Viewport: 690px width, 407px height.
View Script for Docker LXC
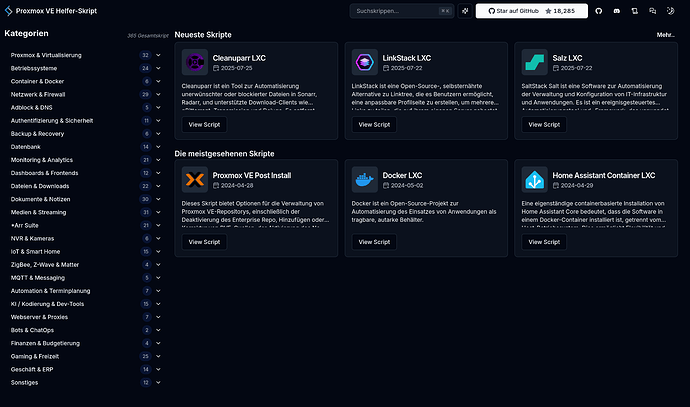point(374,242)
